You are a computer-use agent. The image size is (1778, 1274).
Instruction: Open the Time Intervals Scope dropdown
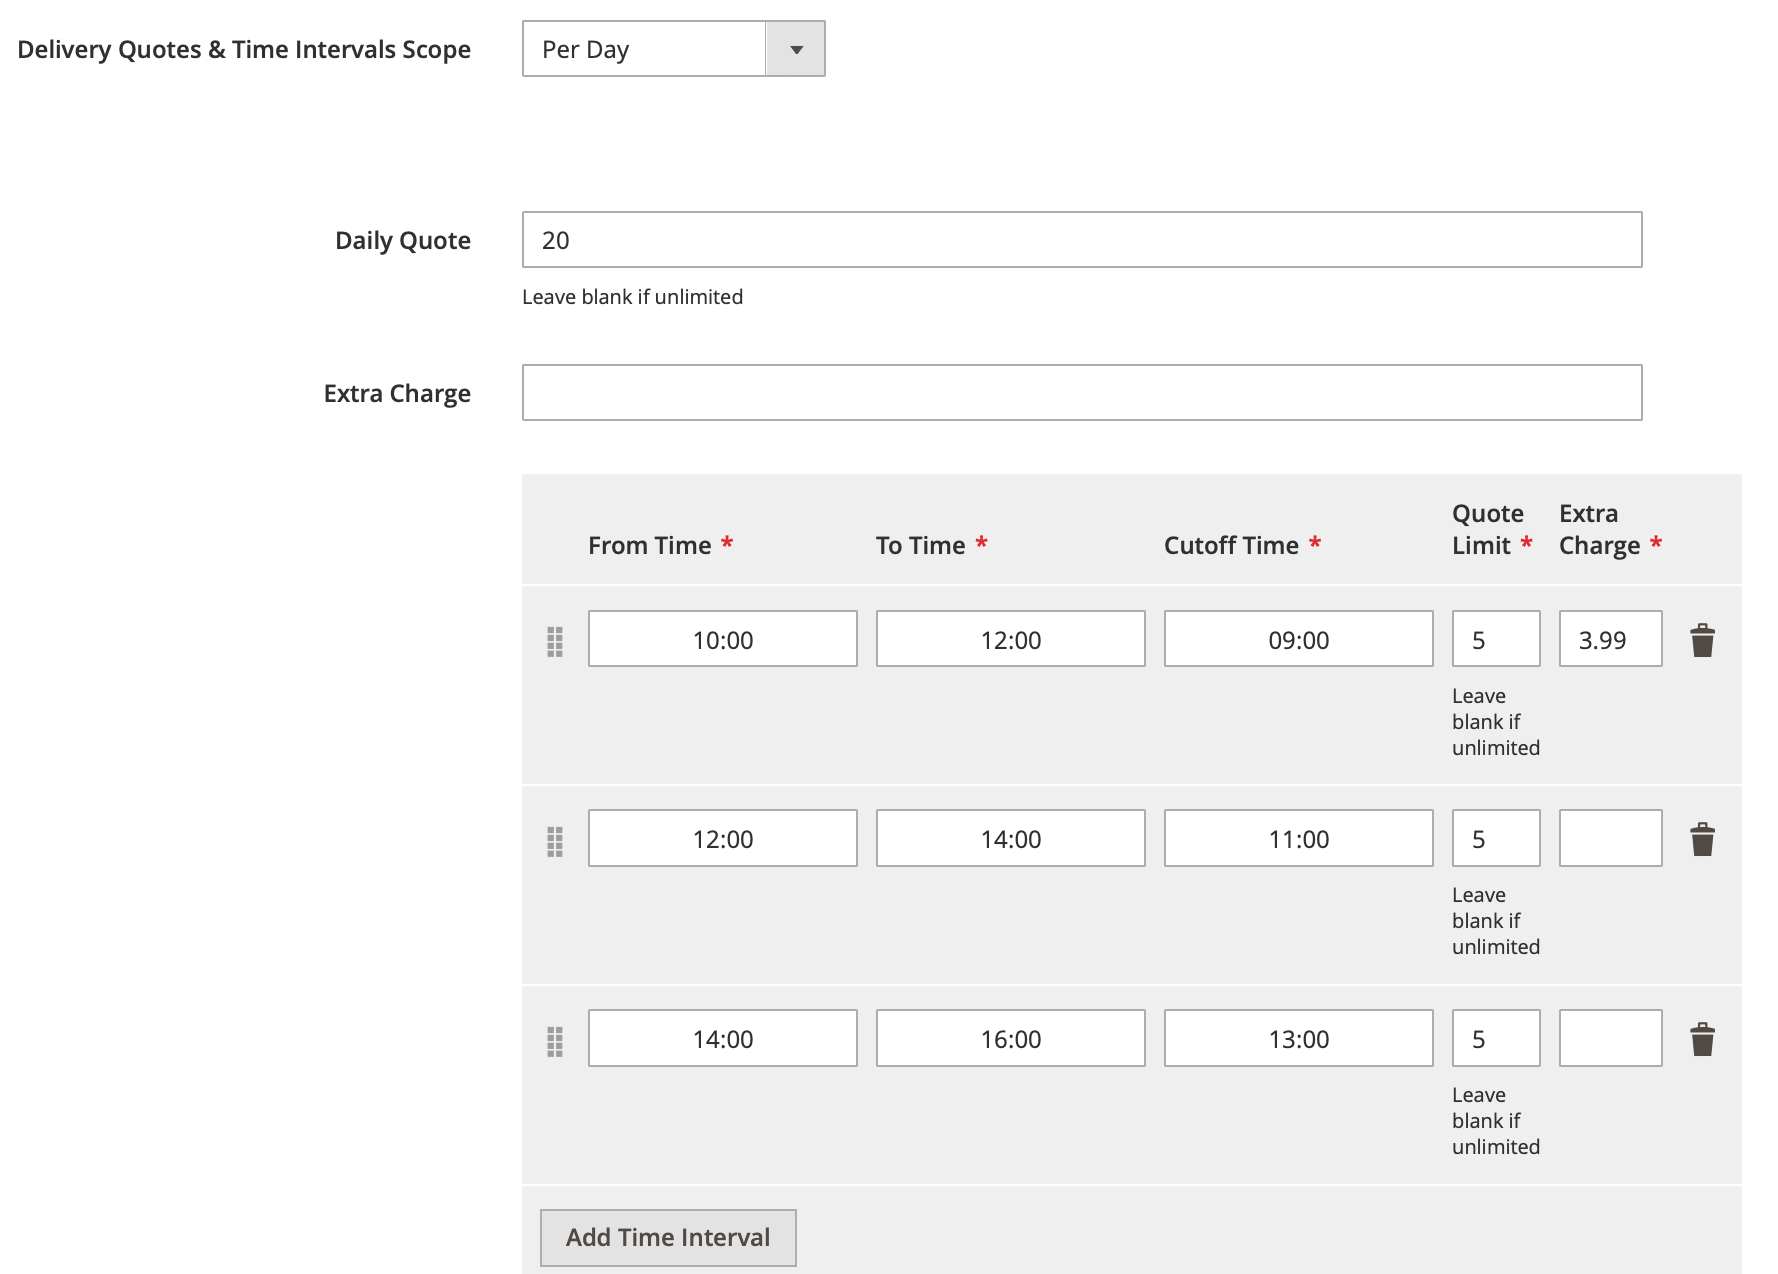pos(673,49)
